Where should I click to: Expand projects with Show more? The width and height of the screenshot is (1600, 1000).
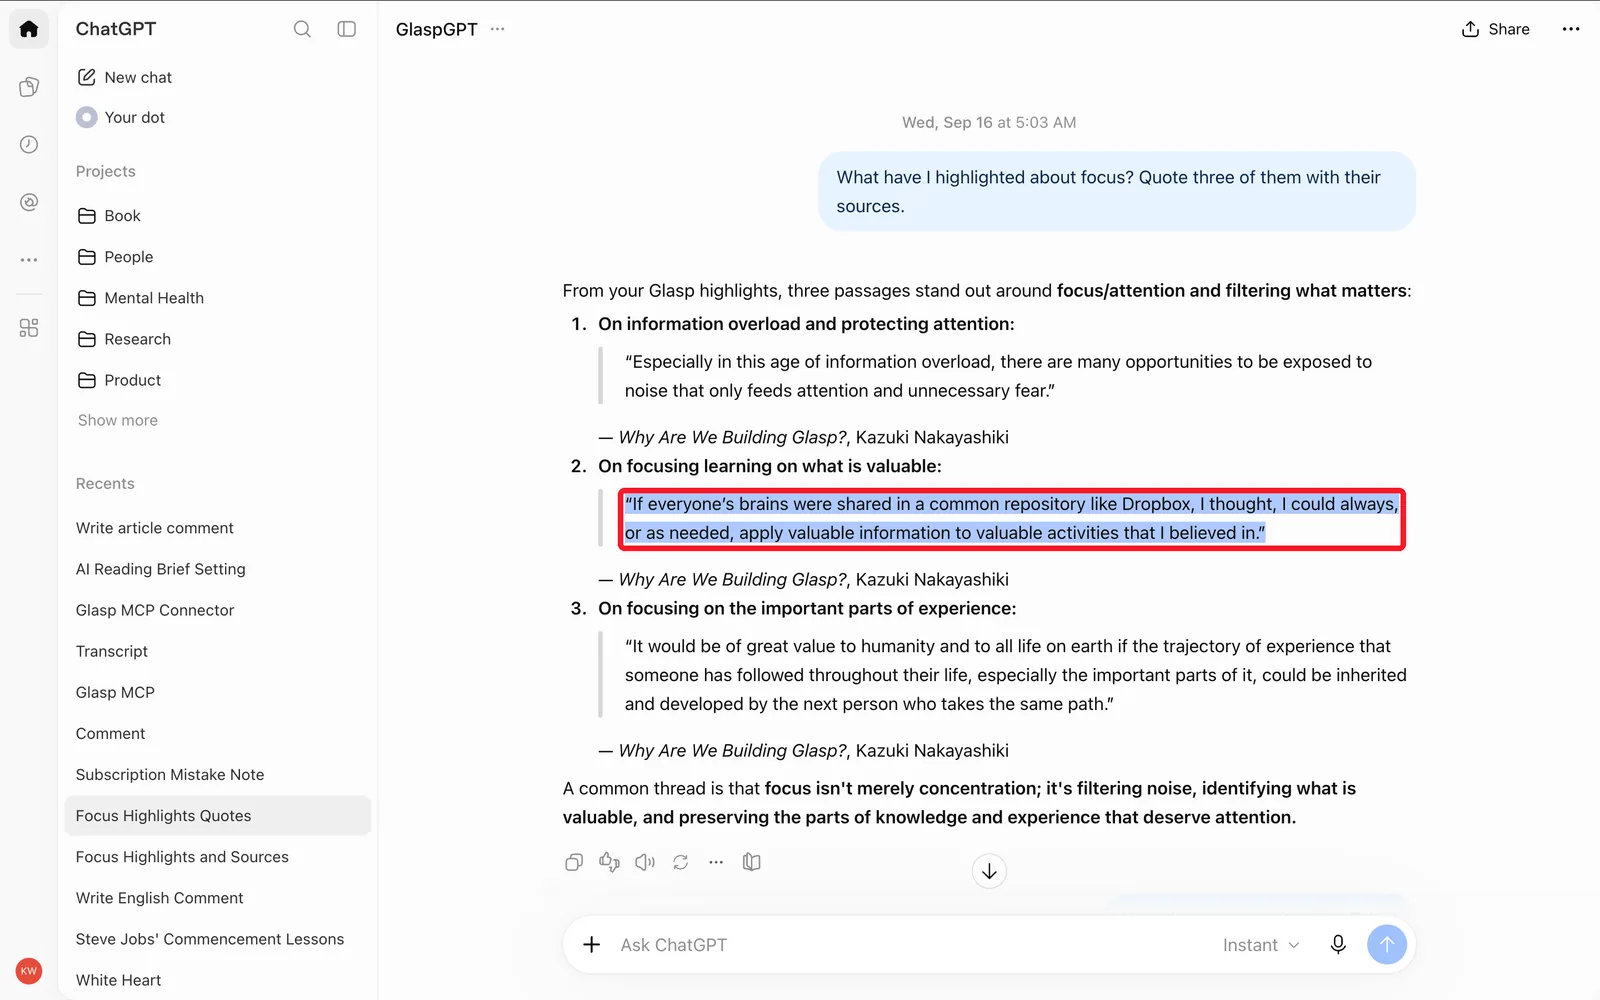click(118, 420)
